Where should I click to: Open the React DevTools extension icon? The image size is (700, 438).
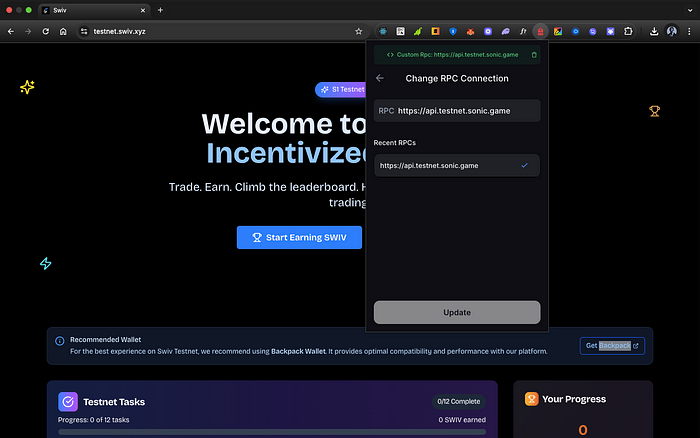(383, 31)
